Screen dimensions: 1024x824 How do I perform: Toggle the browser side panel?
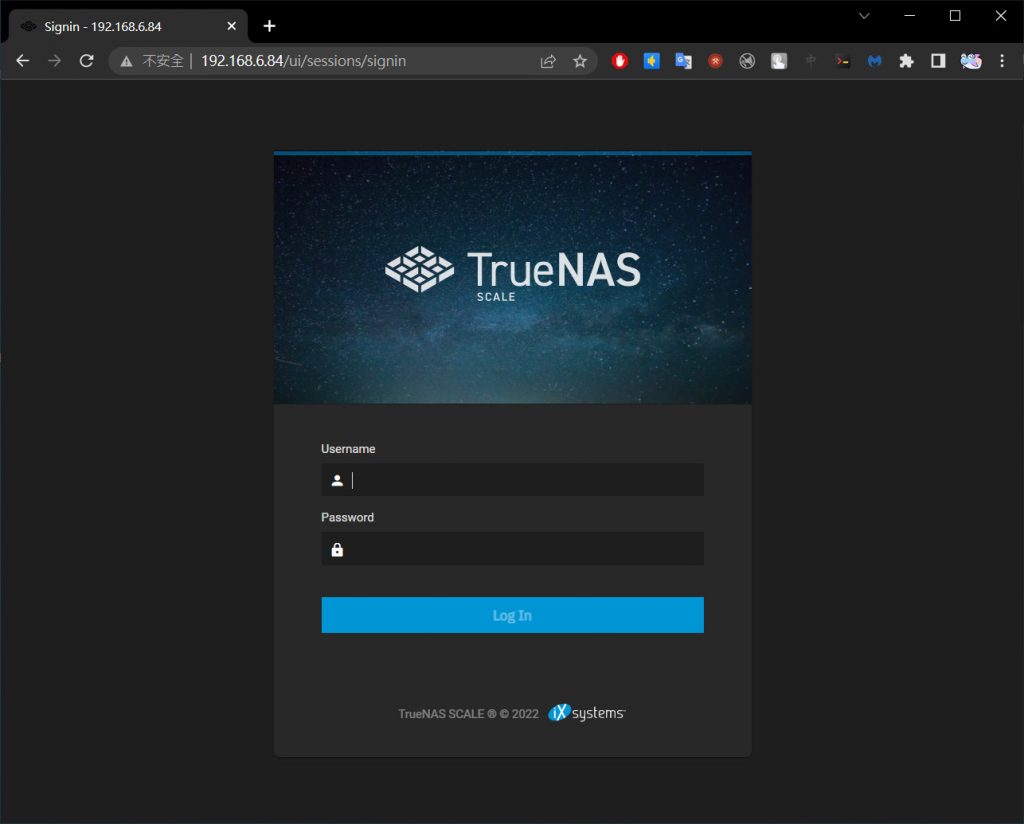coord(938,61)
